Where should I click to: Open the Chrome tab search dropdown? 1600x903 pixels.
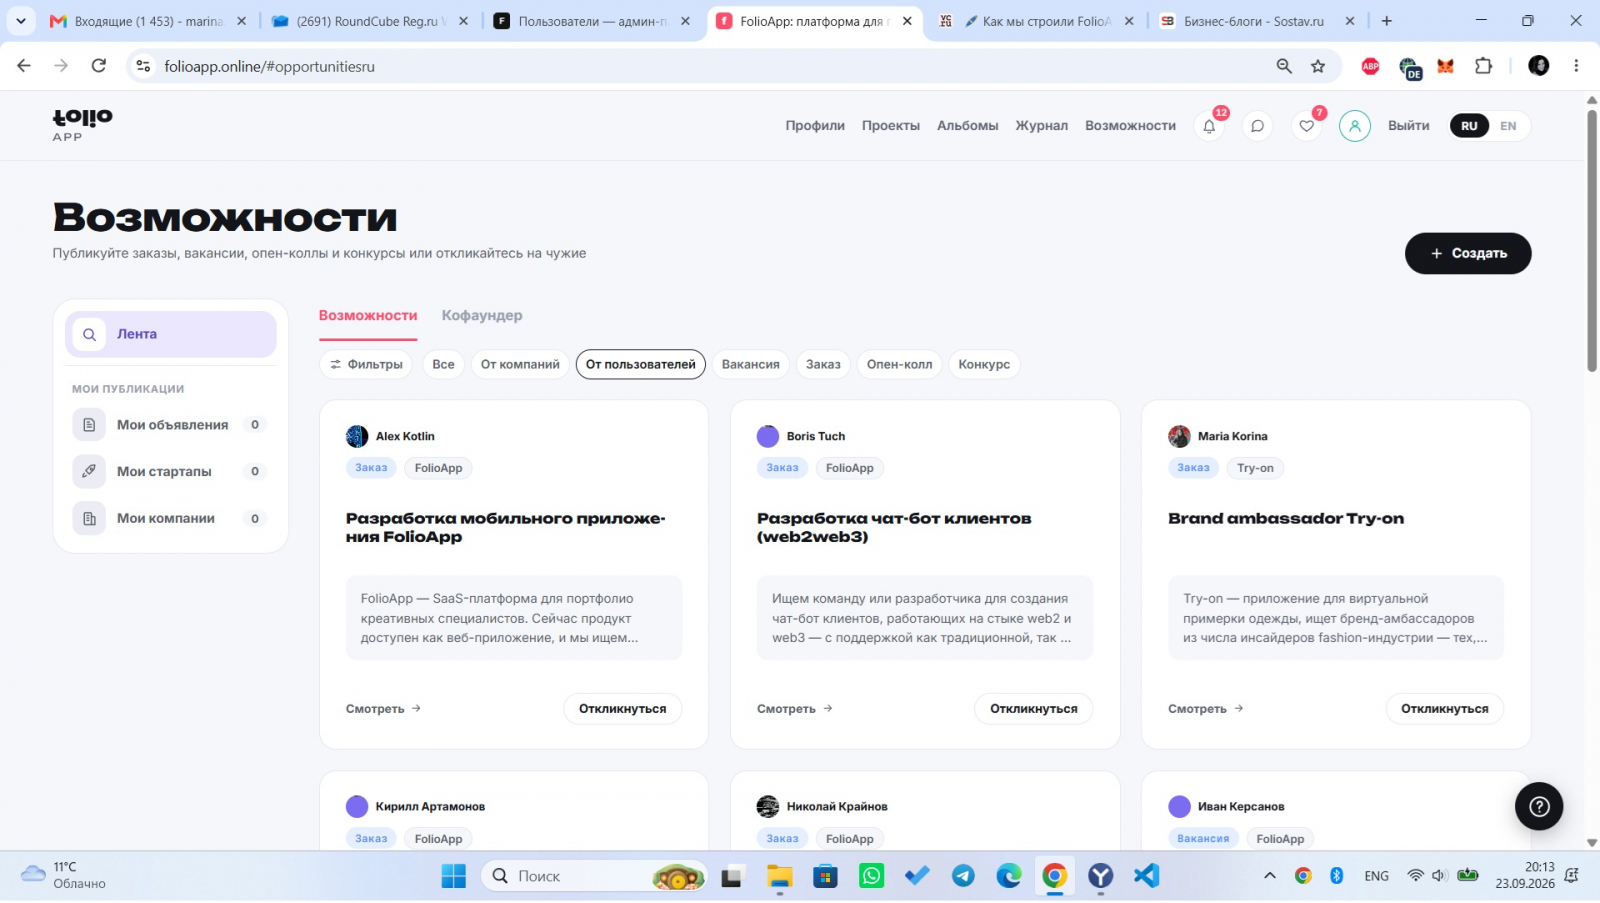tap(20, 21)
